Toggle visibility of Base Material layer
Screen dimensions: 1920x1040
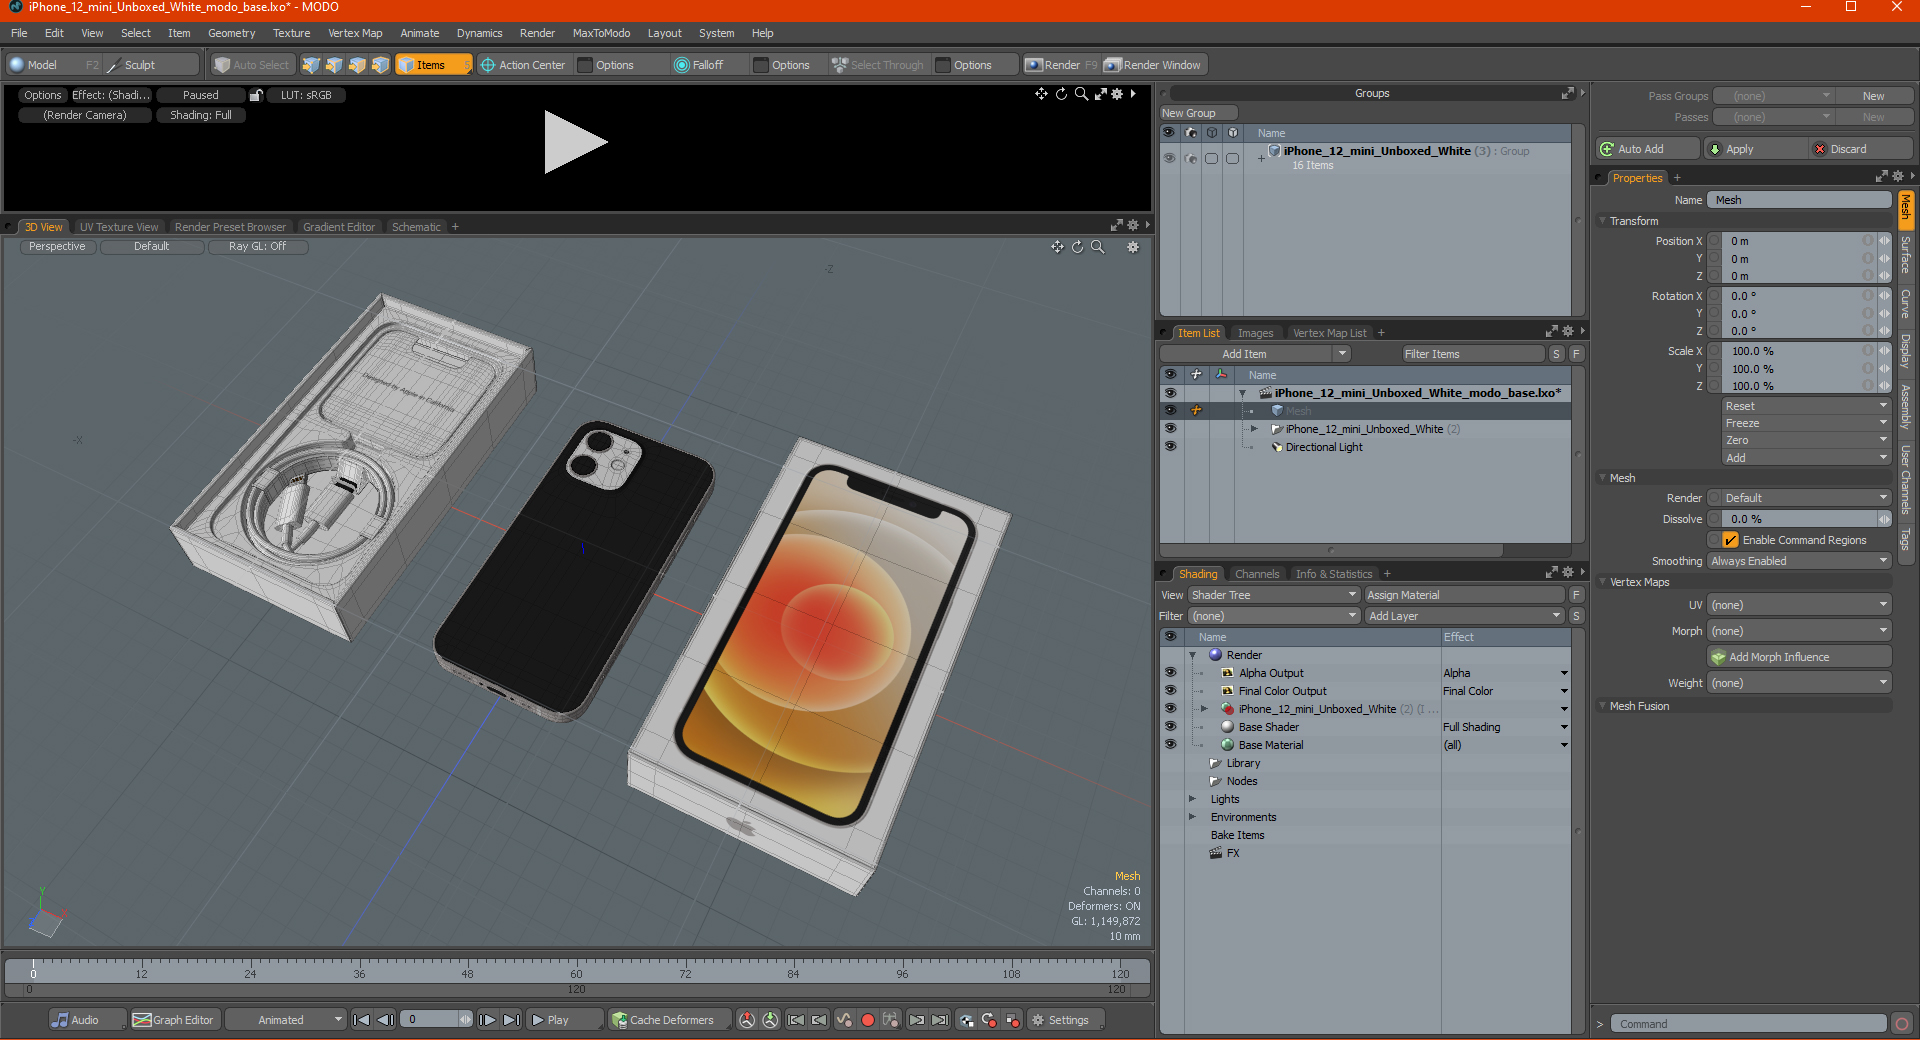click(x=1170, y=745)
